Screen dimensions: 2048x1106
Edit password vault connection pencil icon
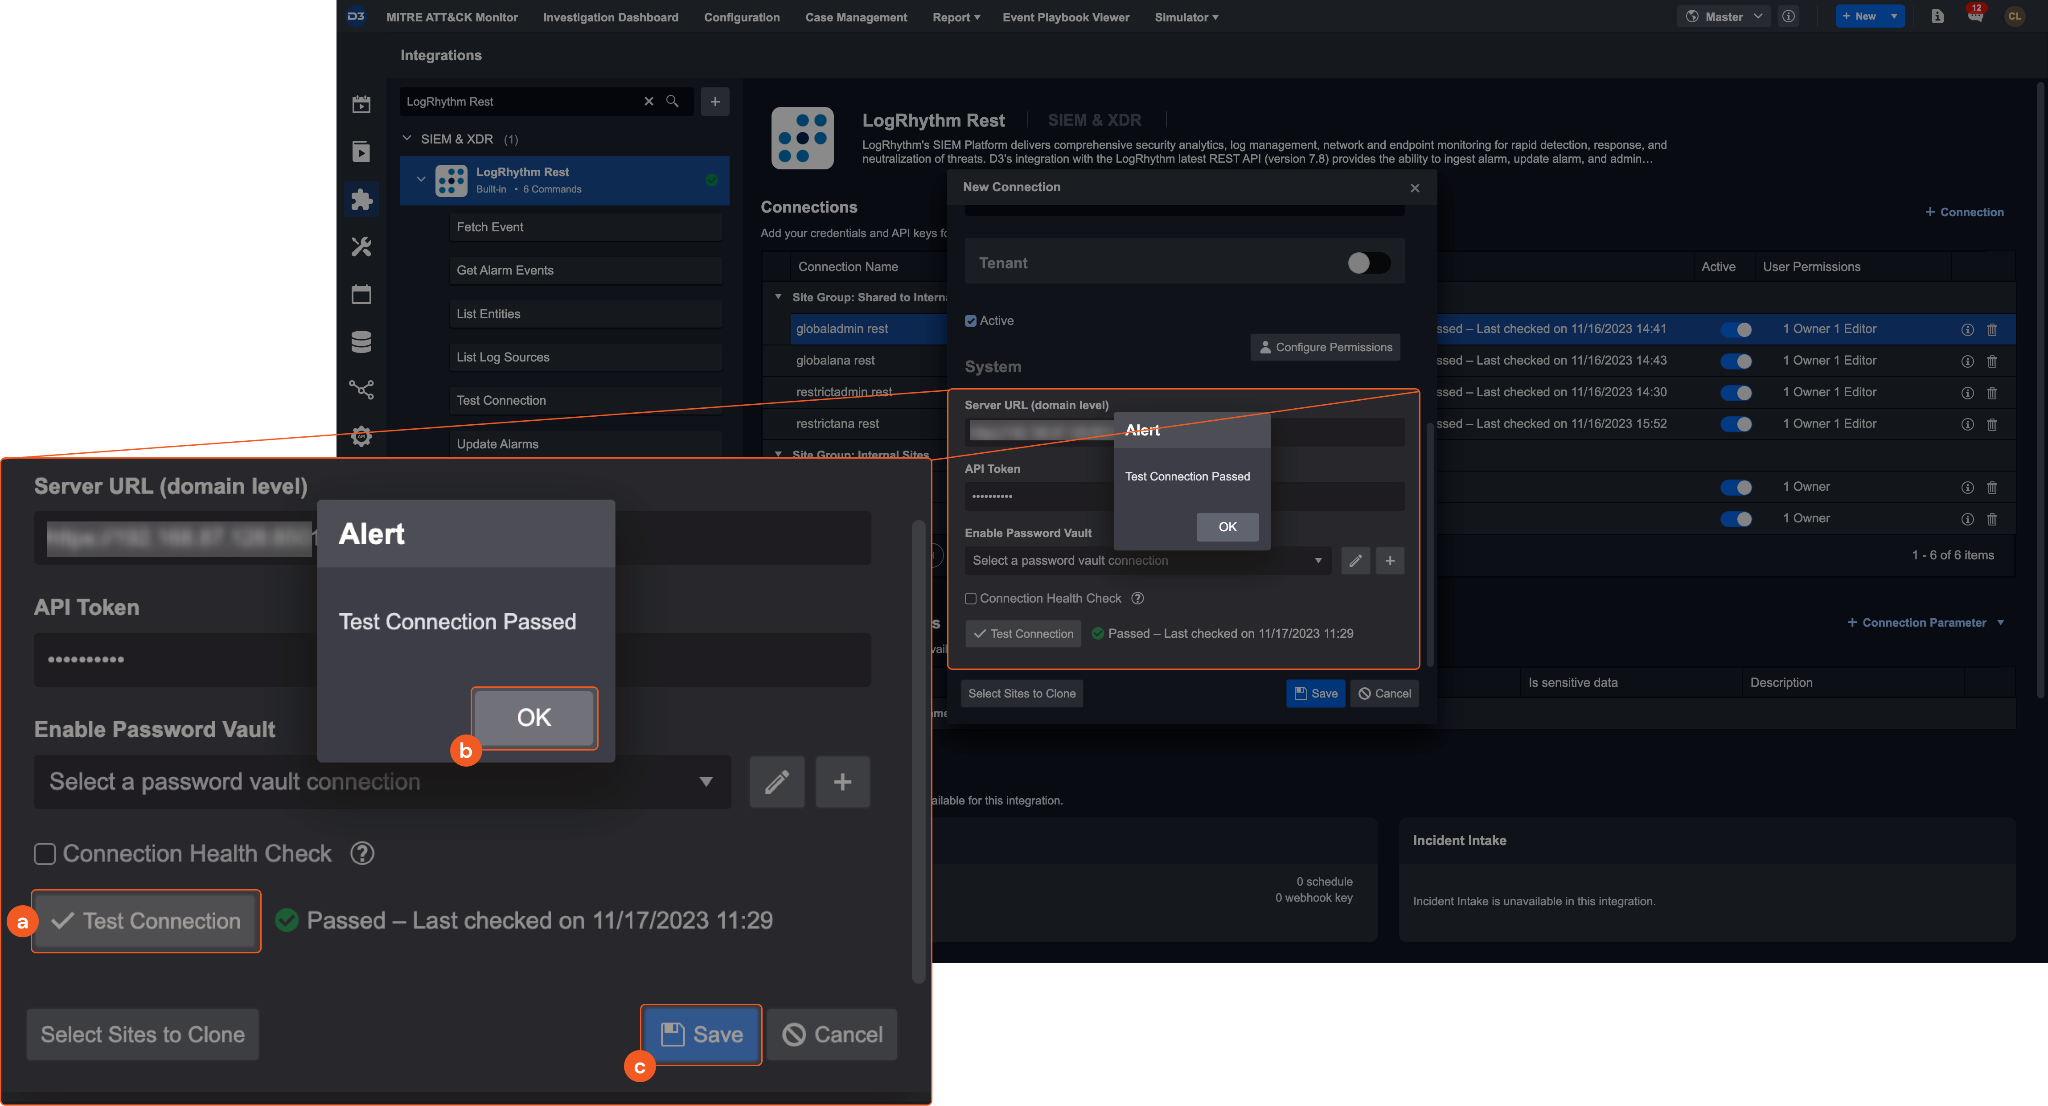[x=1355, y=561]
